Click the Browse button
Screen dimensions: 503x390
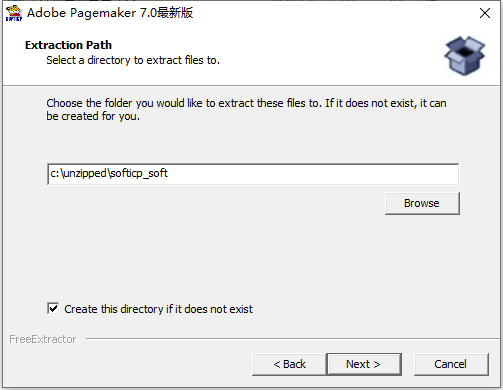point(422,203)
